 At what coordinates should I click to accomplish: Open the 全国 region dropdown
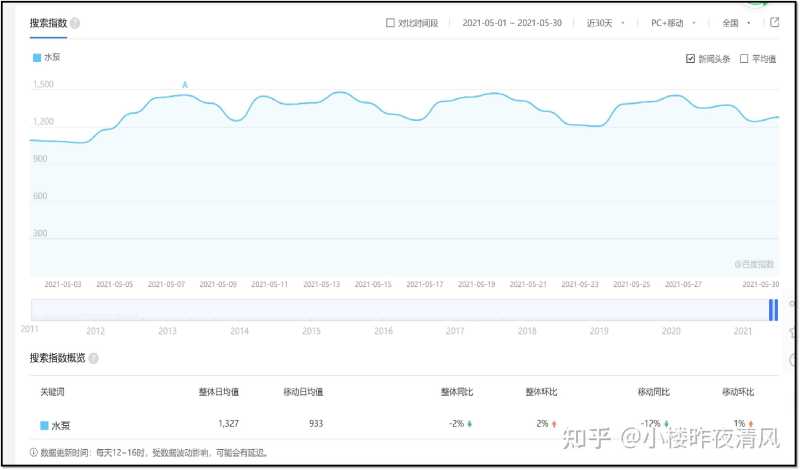pos(736,23)
